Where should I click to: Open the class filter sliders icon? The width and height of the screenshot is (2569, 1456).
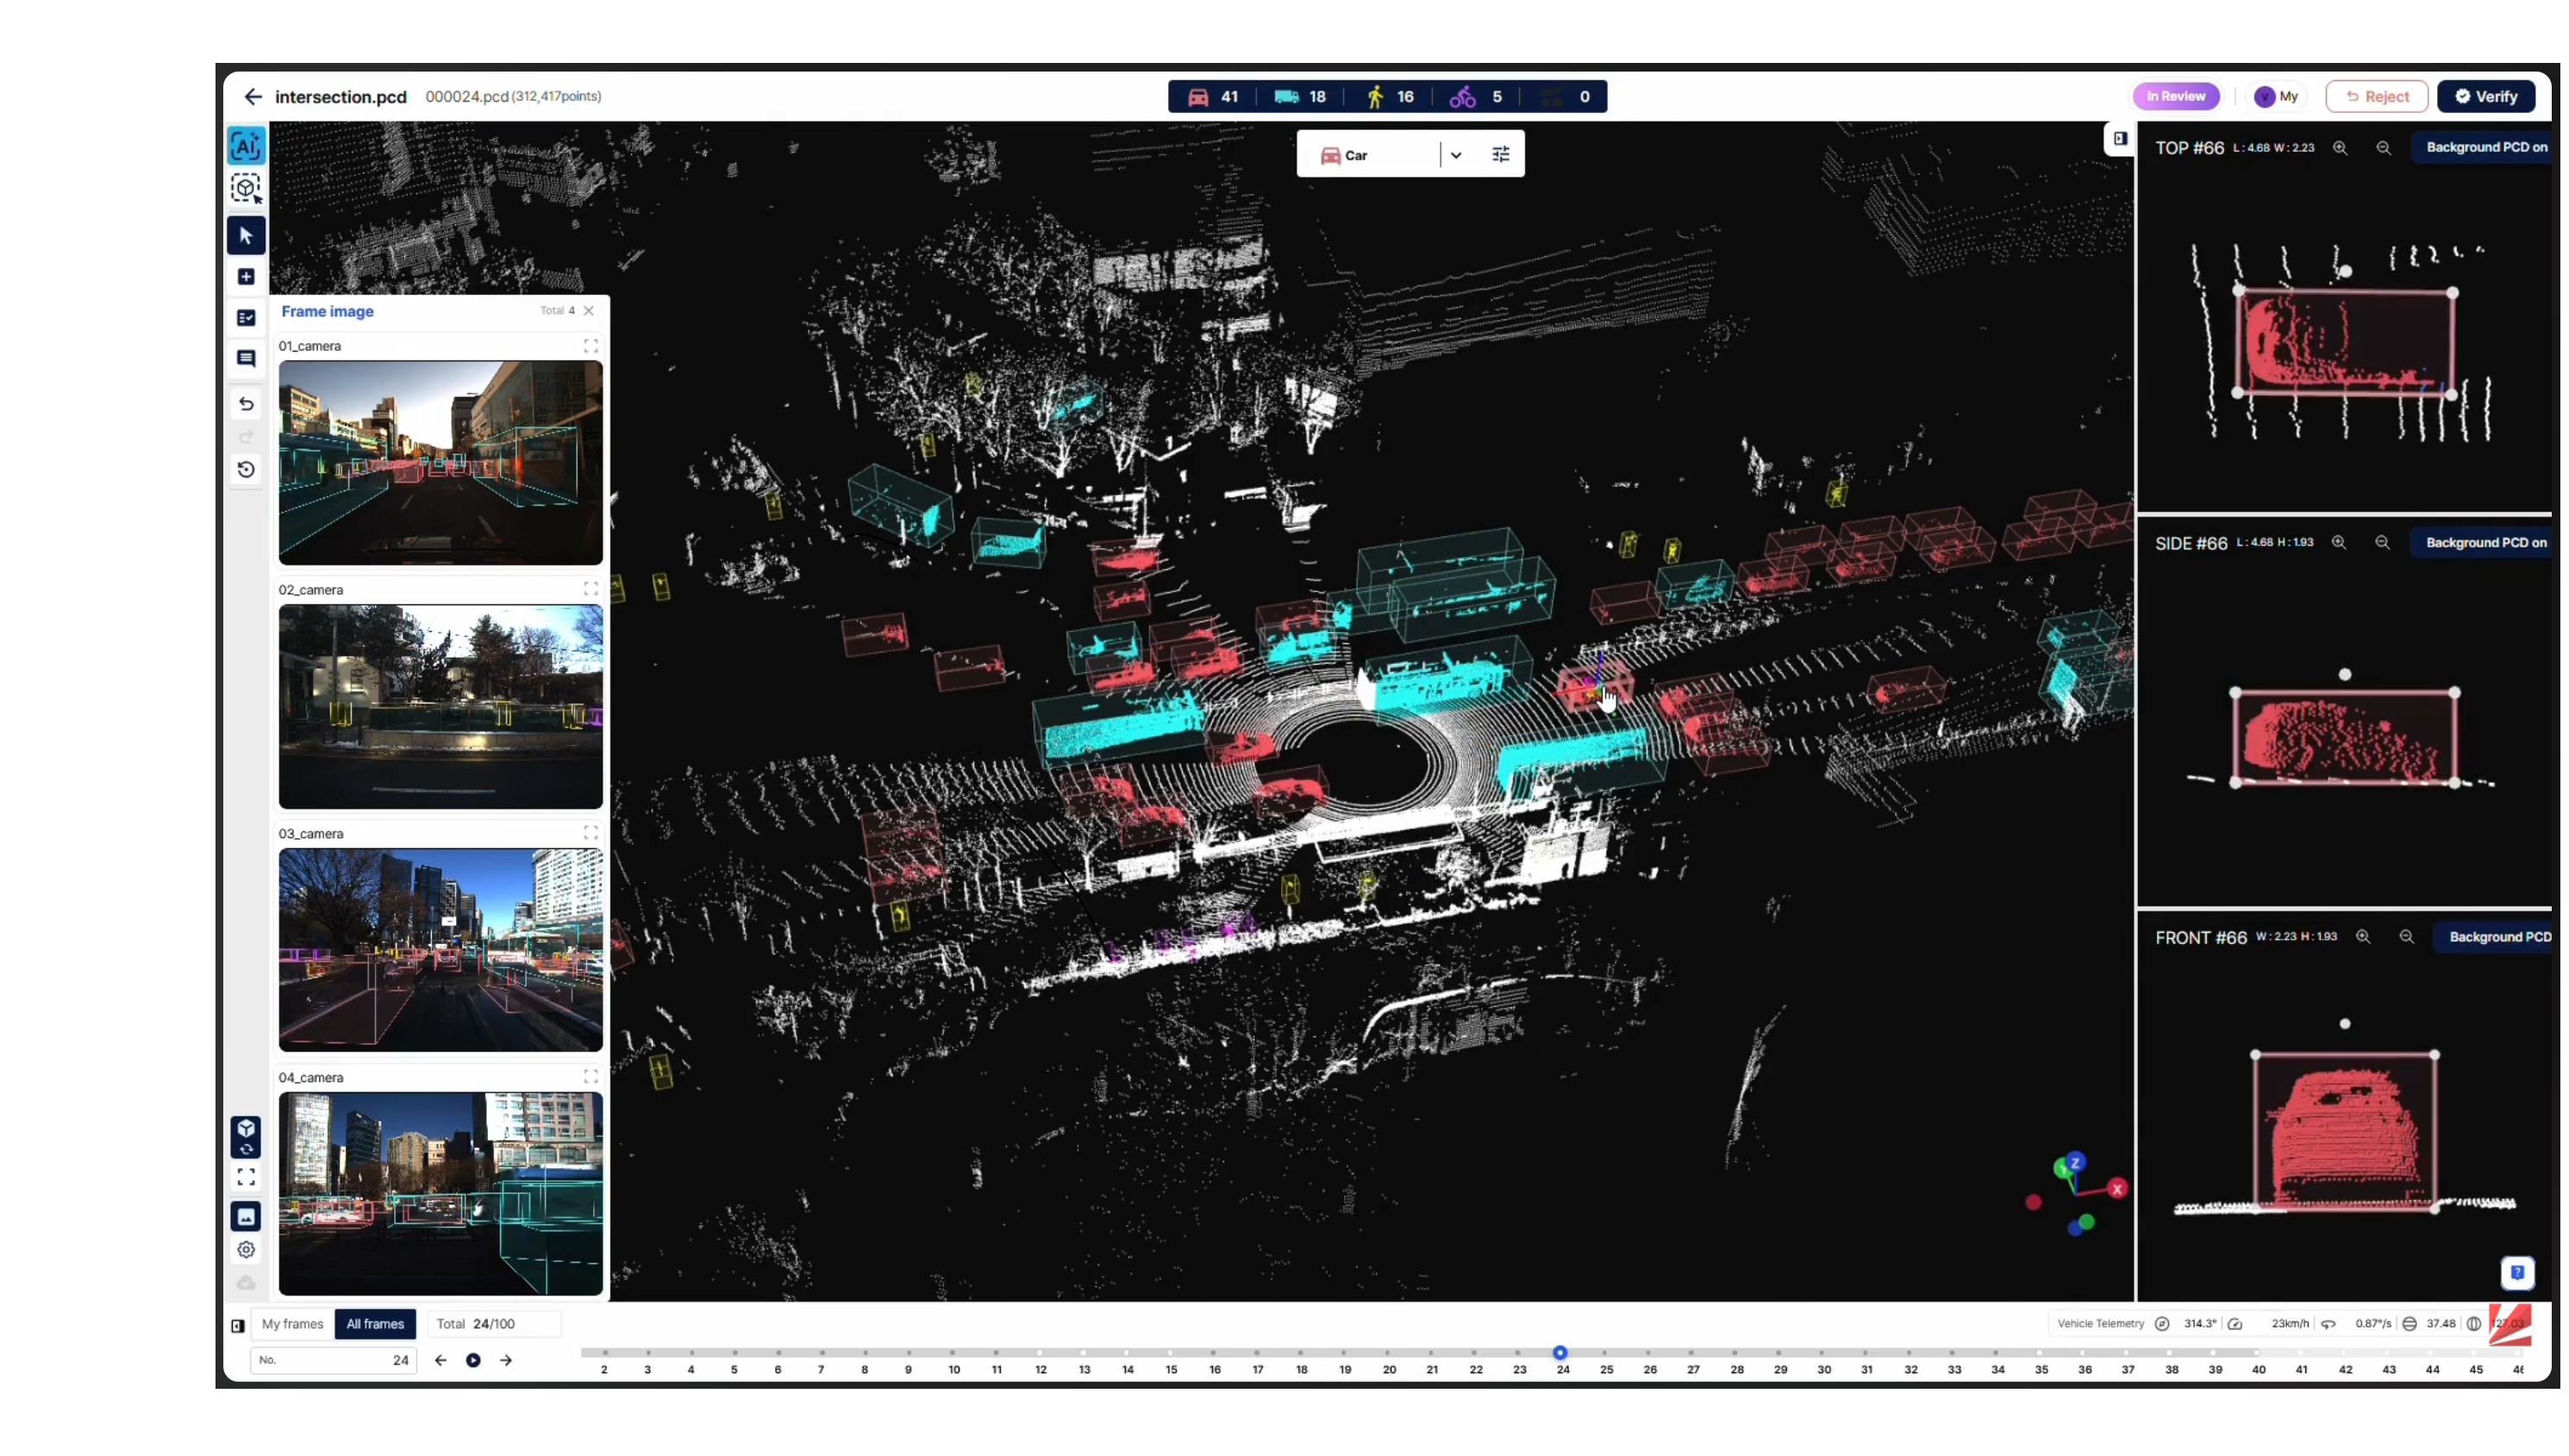tap(1501, 155)
